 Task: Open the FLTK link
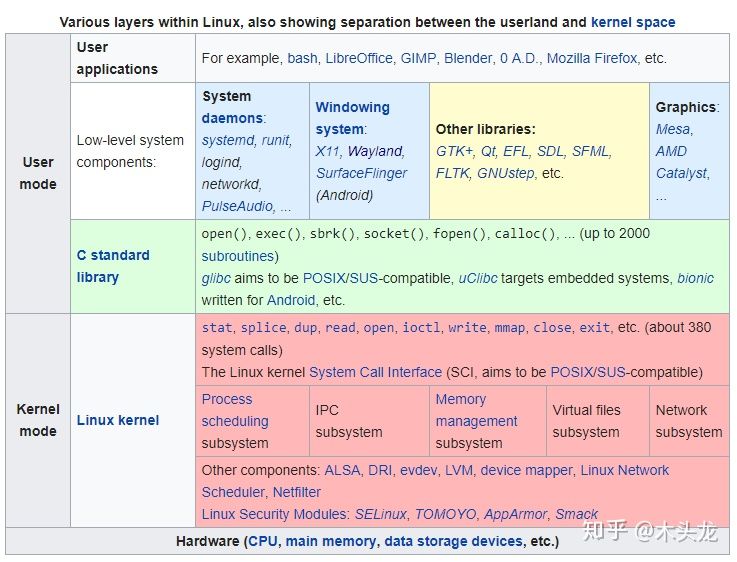tap(452, 173)
